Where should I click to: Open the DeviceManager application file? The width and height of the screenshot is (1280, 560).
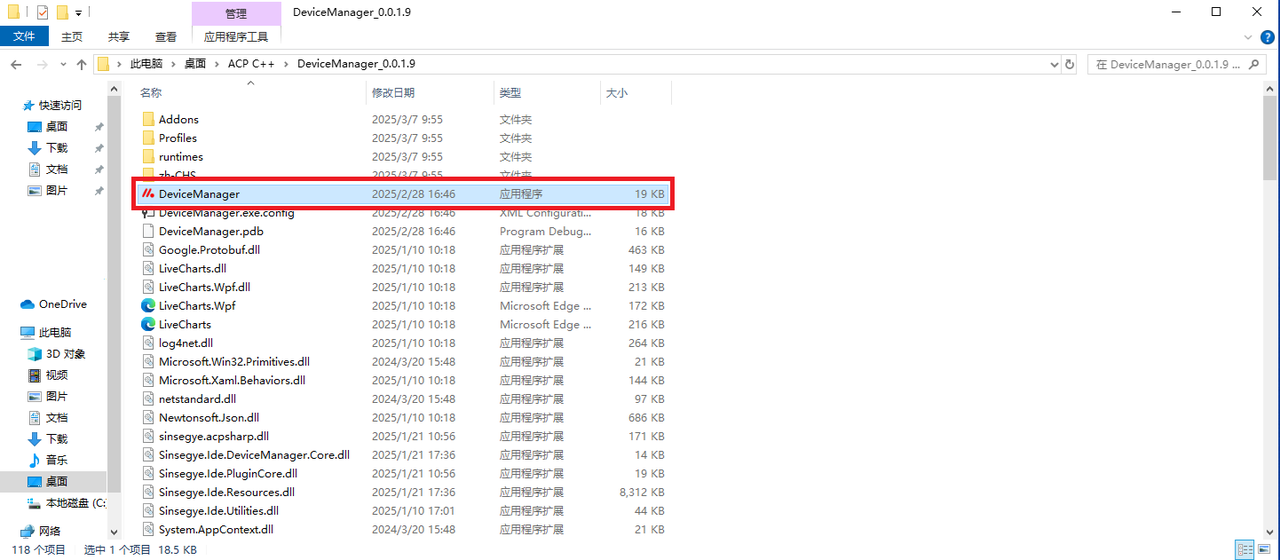coord(402,194)
